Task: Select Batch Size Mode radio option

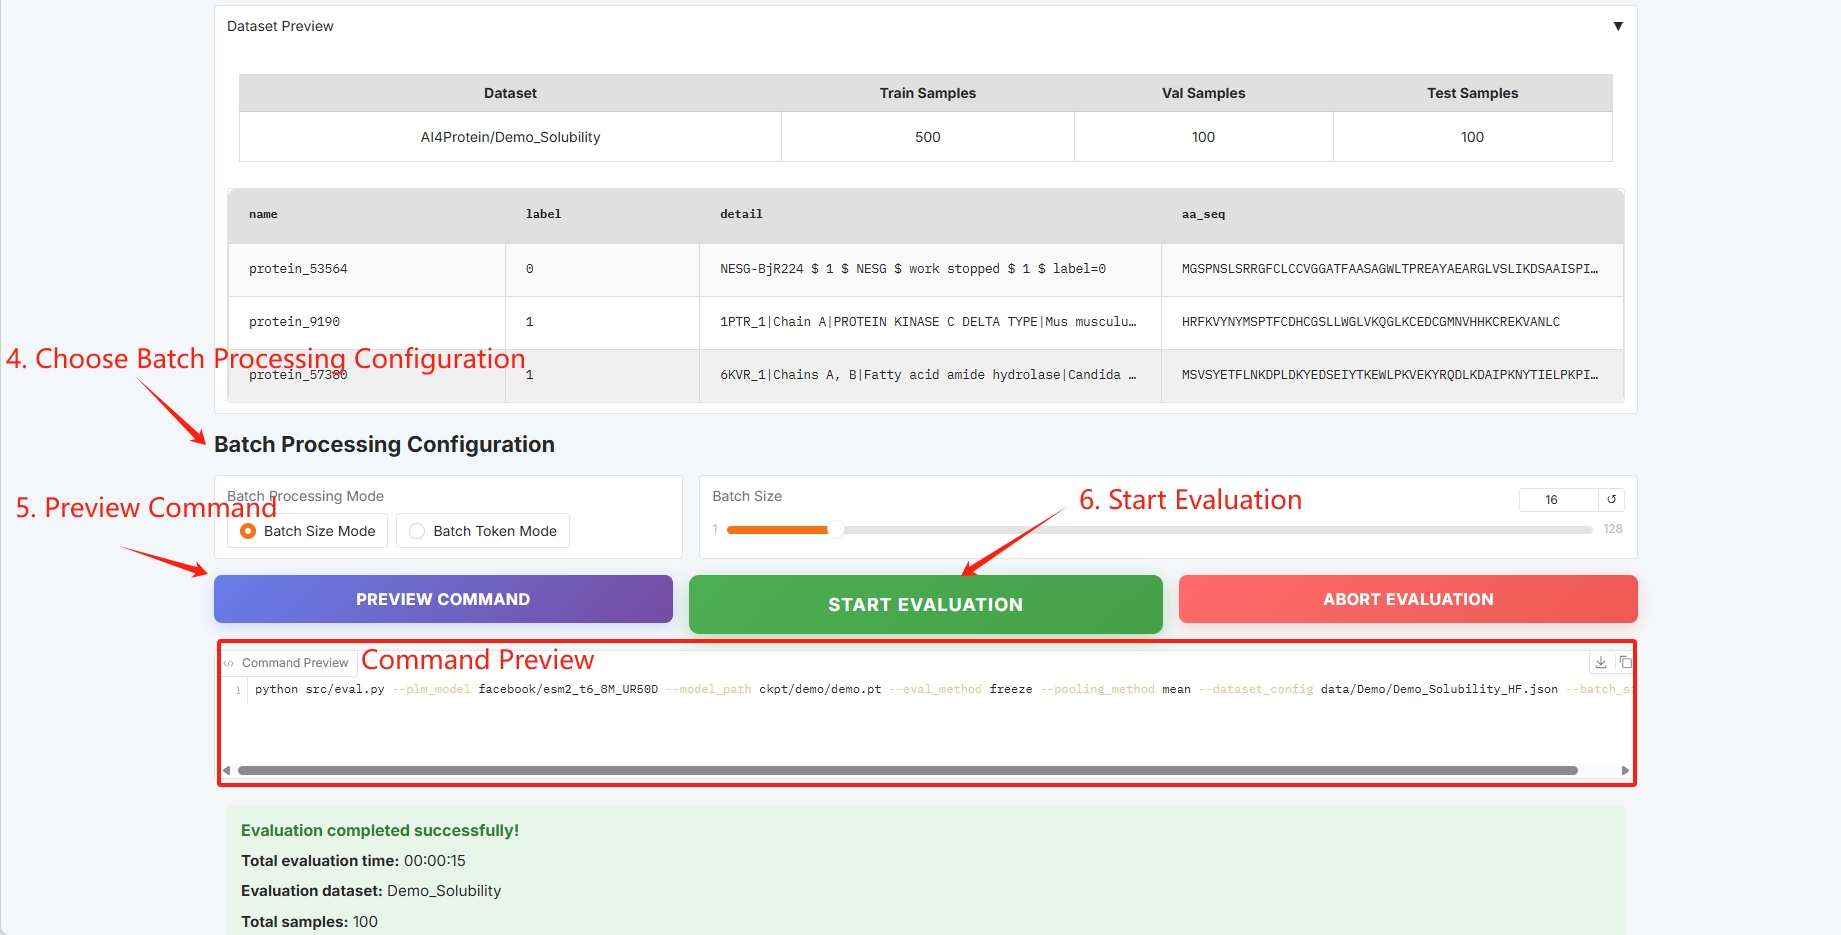Action: pyautogui.click(x=249, y=531)
